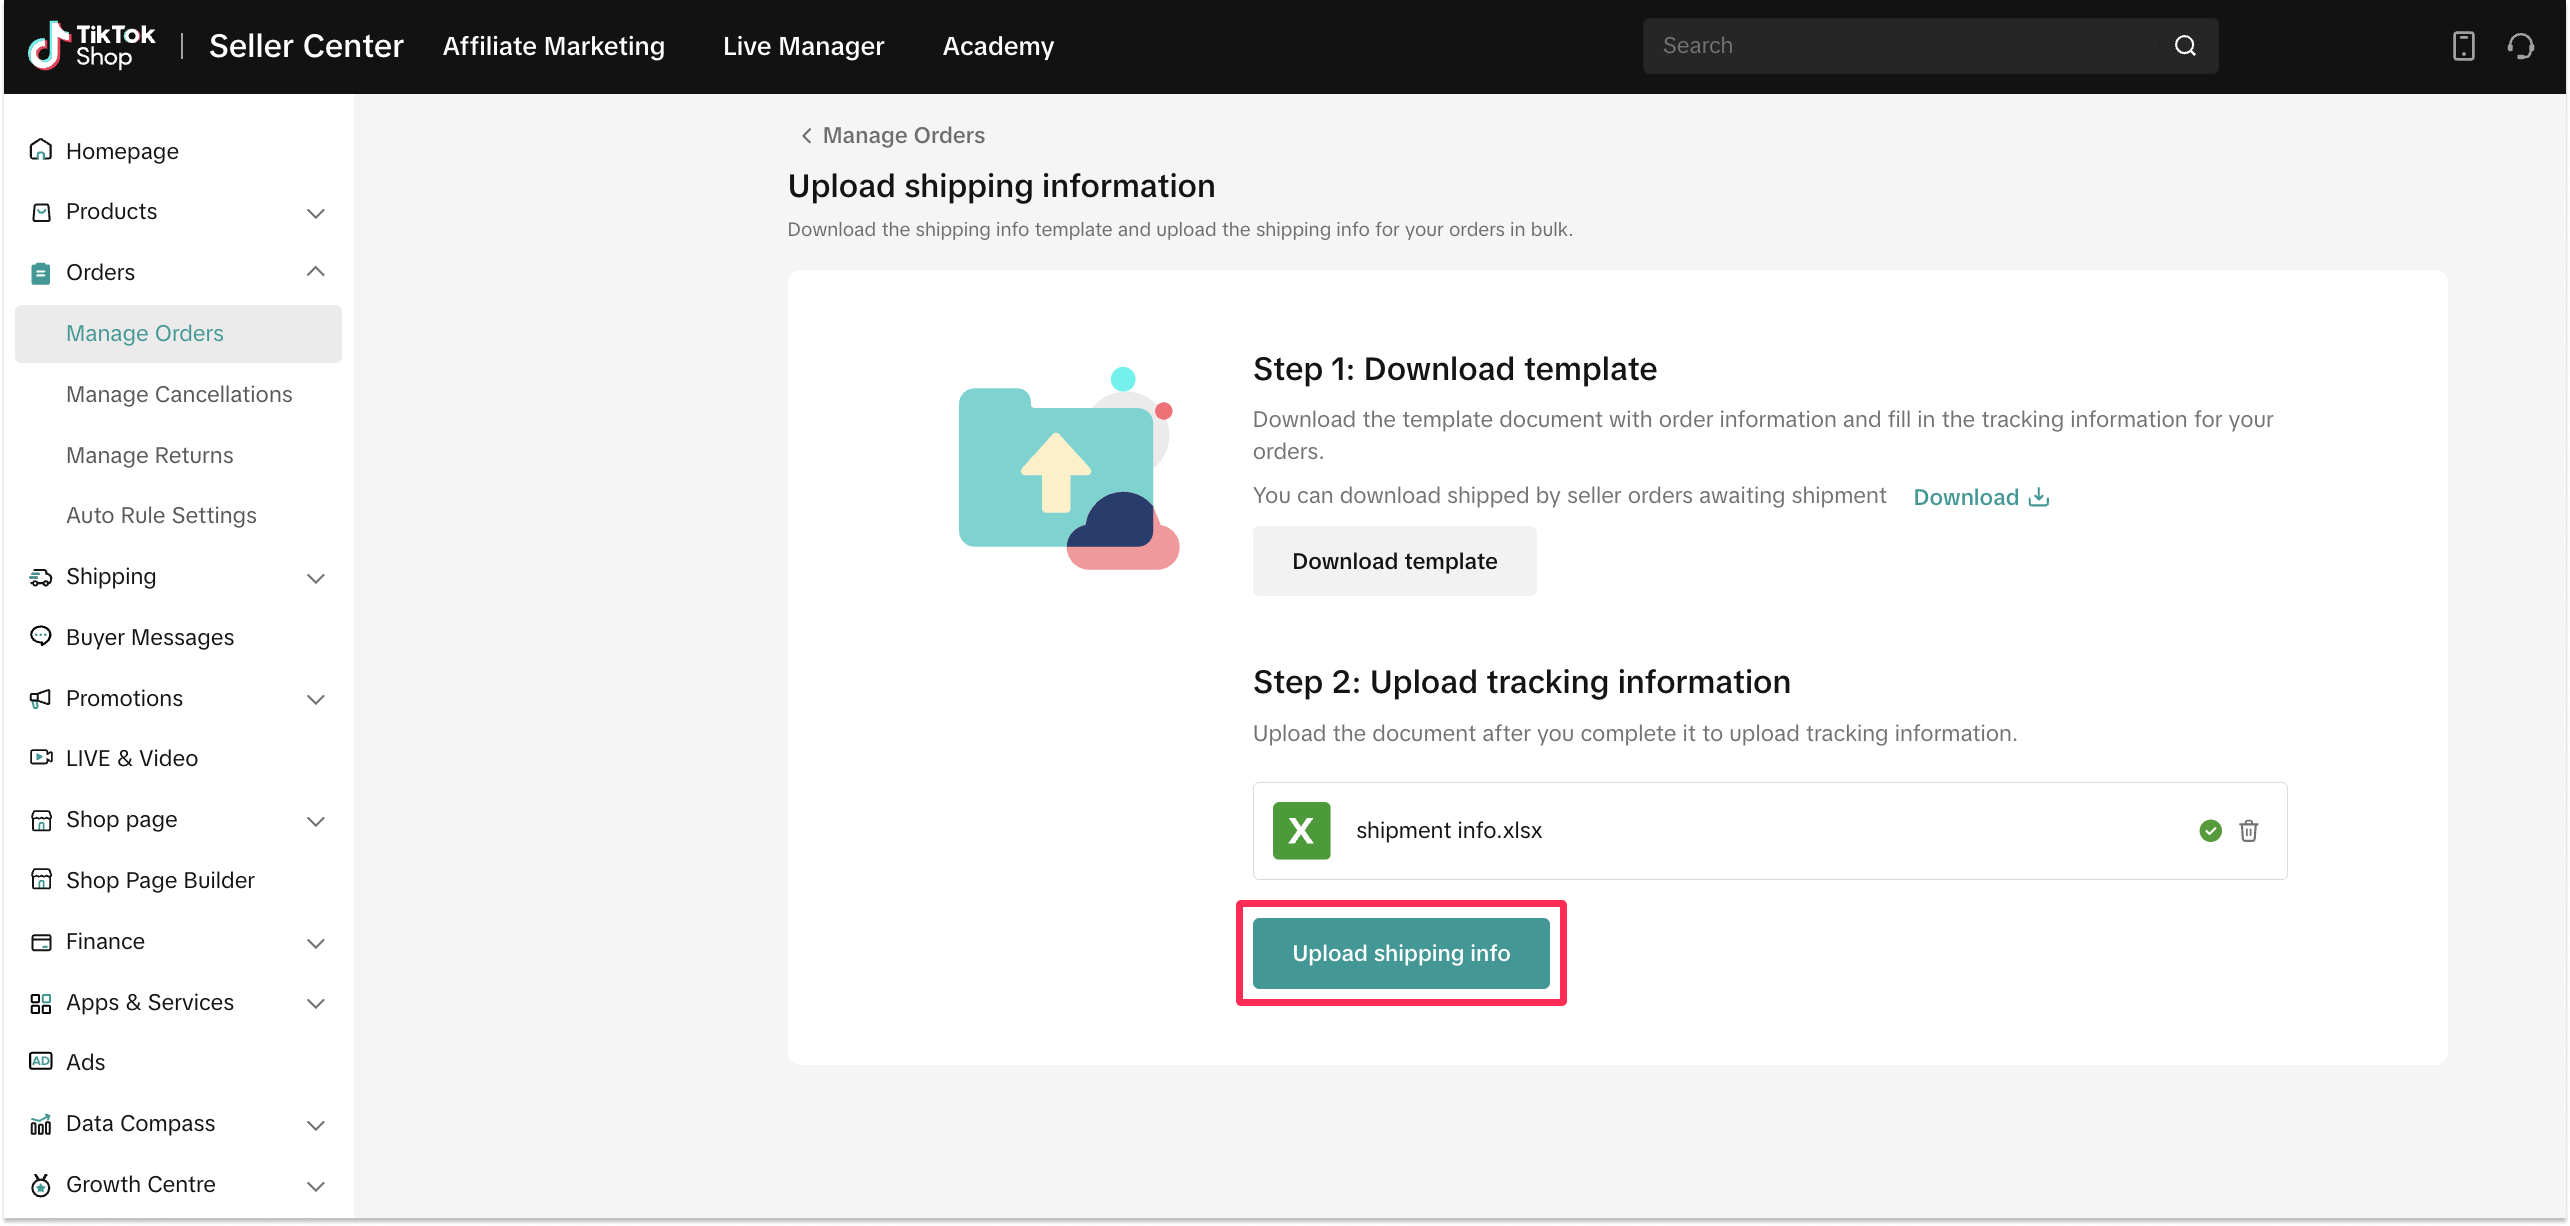Image resolution: width=2570 pixels, height=1226 pixels.
Task: Open the mobile app phone icon
Action: (2463, 46)
